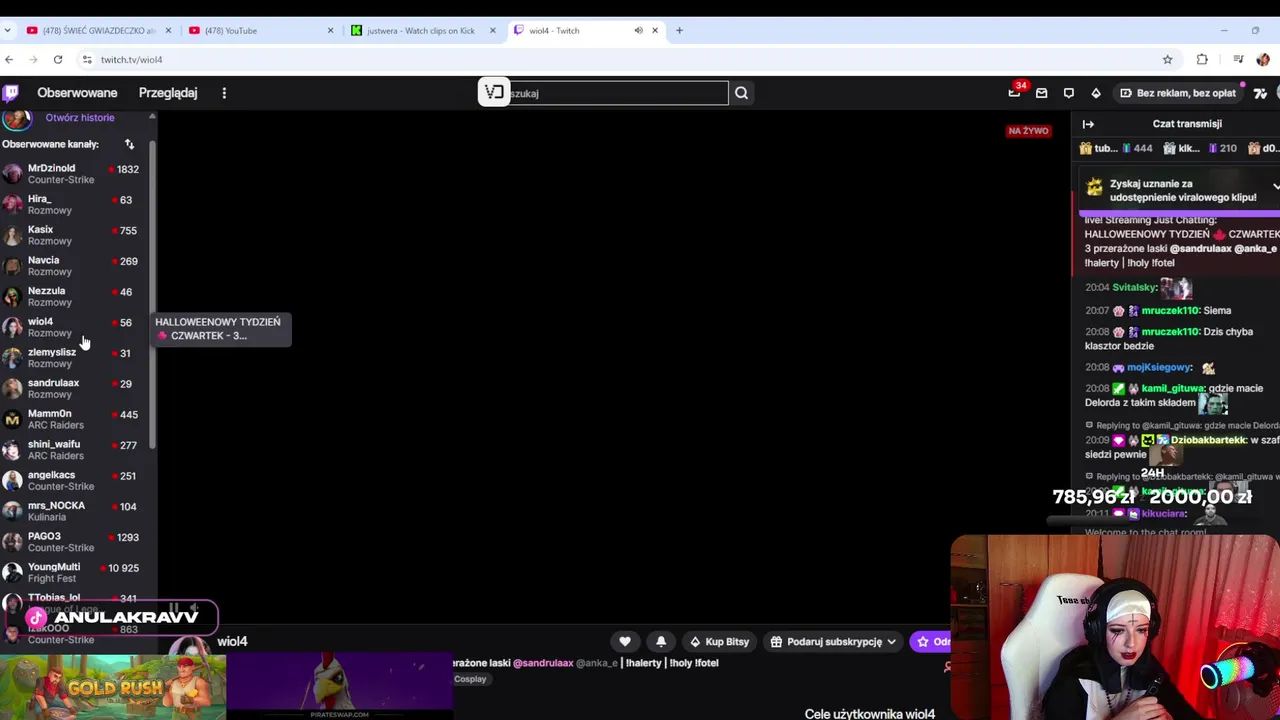Open the Bits diamond icon in header
The width and height of the screenshot is (1280, 720).
tap(1096, 93)
